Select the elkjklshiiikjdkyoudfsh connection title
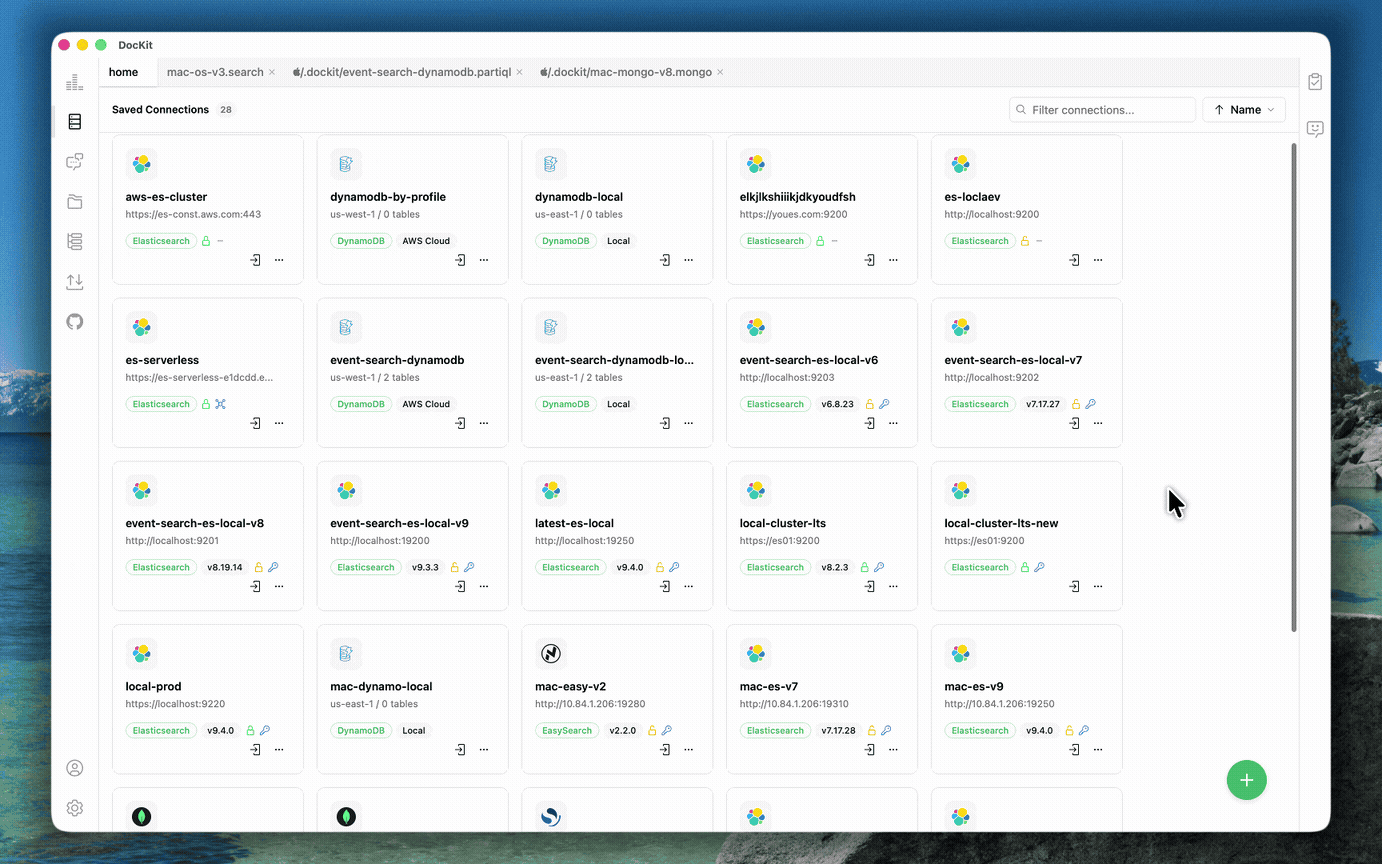 tap(798, 197)
